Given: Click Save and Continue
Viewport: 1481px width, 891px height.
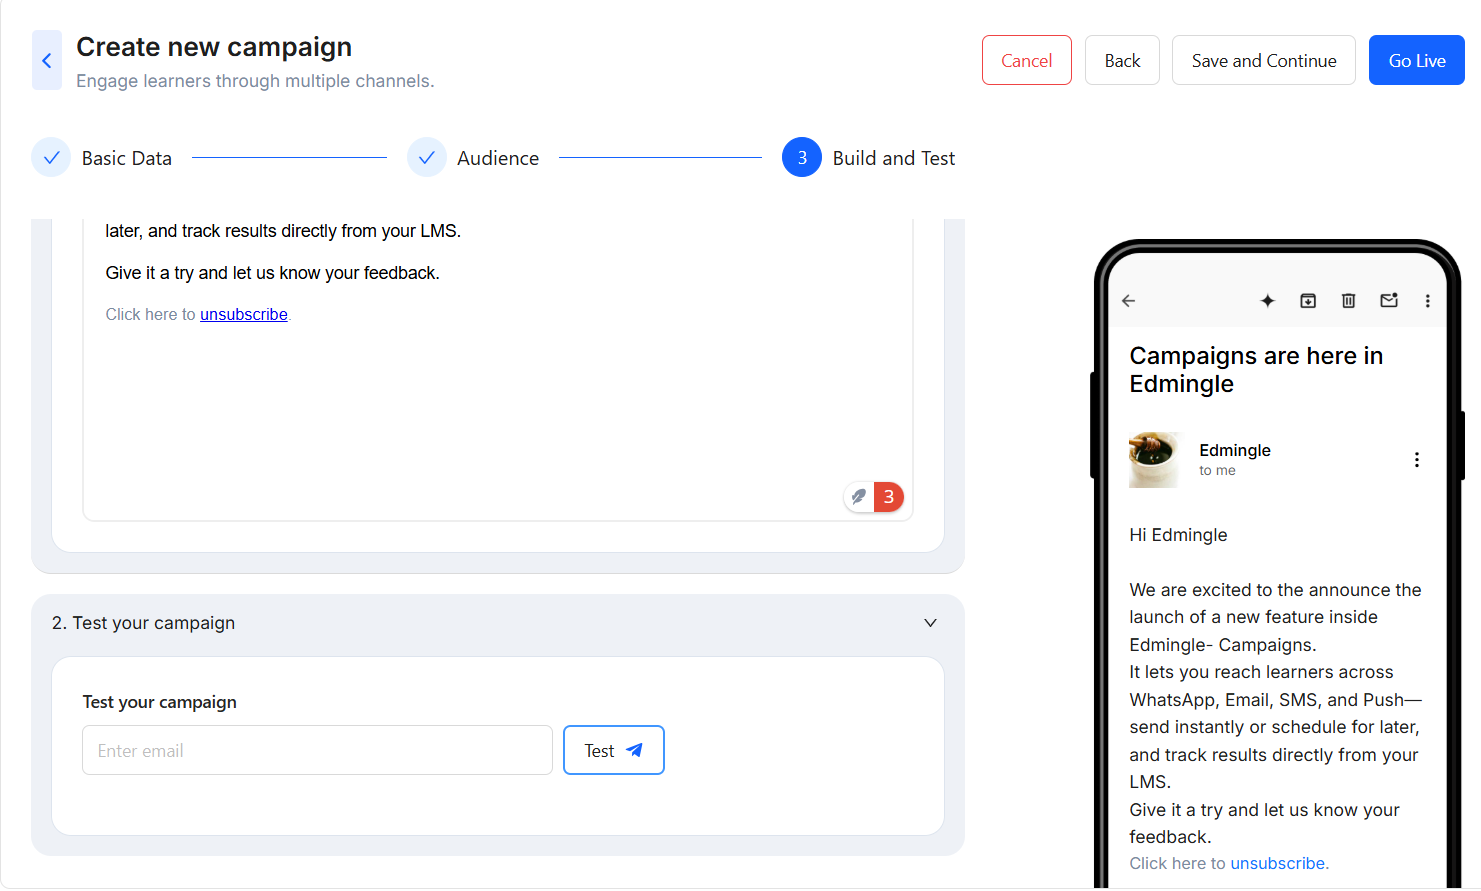Looking at the screenshot, I should point(1264,60).
